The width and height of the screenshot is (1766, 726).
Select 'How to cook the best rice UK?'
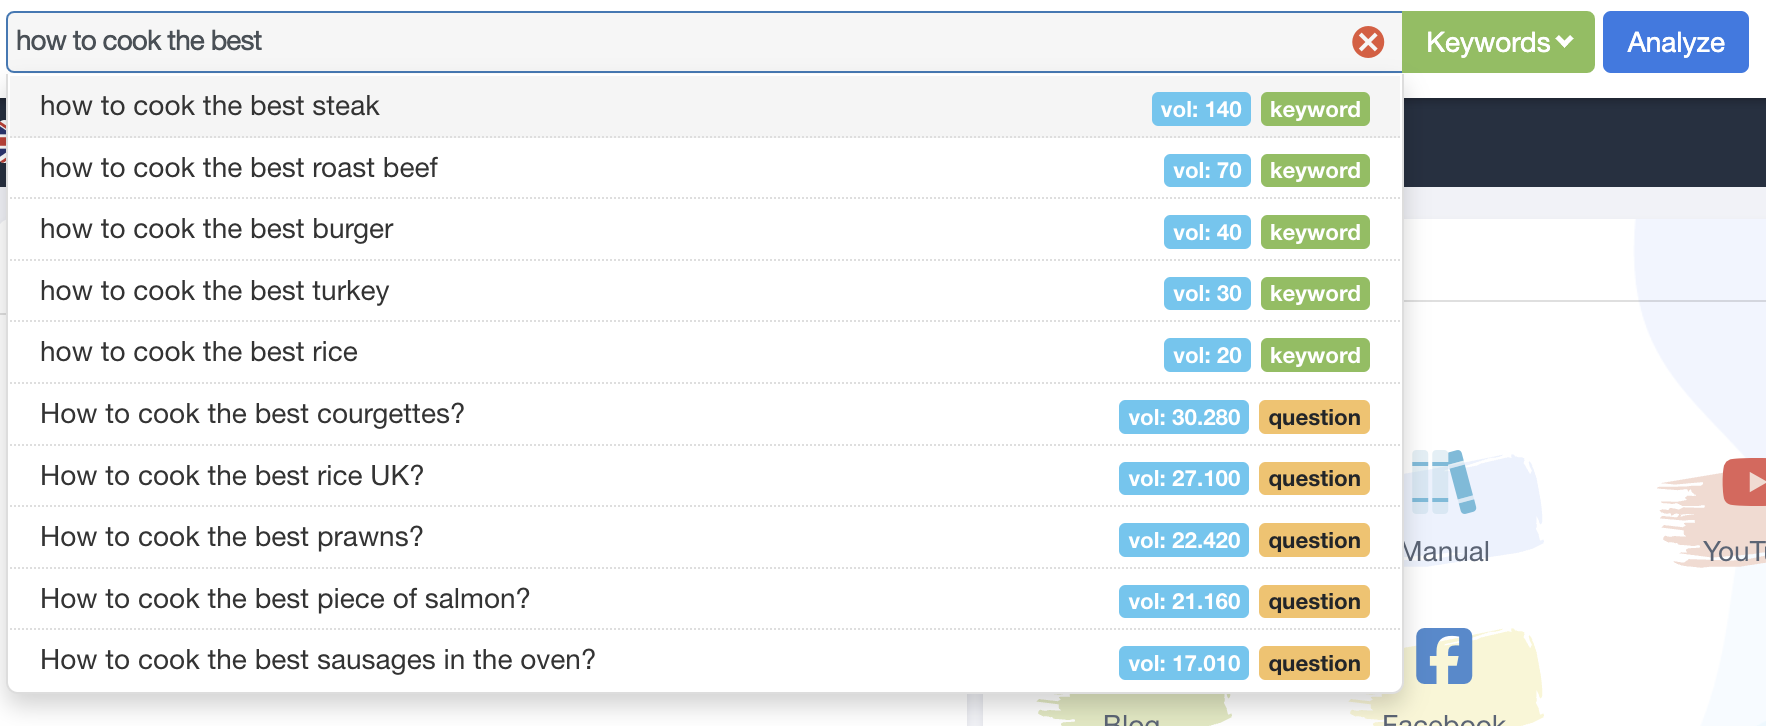[x=705, y=477]
